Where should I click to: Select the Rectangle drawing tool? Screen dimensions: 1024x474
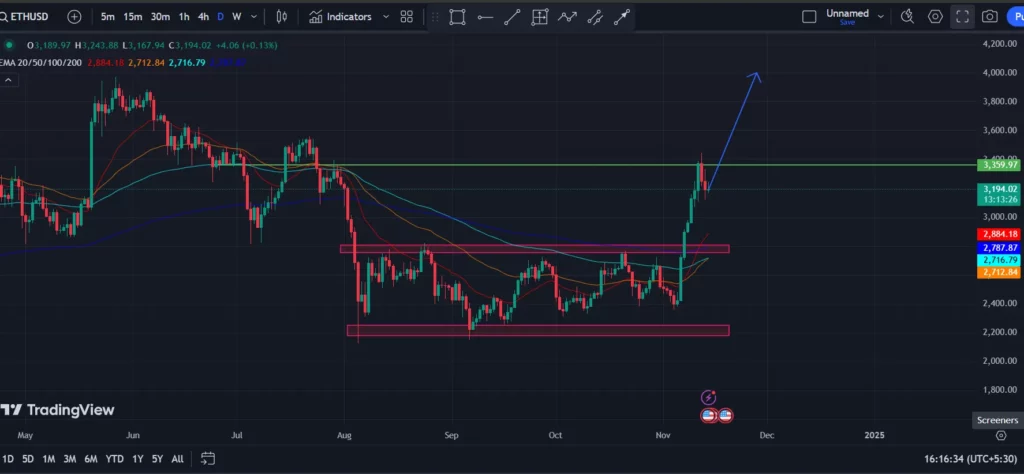click(x=457, y=17)
